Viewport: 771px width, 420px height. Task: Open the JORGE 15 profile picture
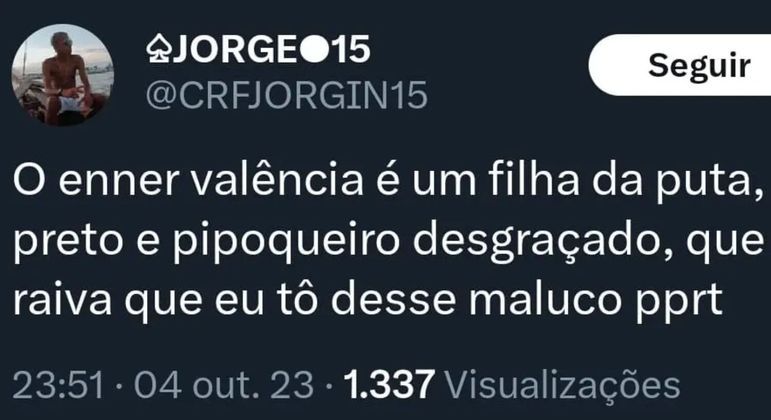tap(63, 75)
